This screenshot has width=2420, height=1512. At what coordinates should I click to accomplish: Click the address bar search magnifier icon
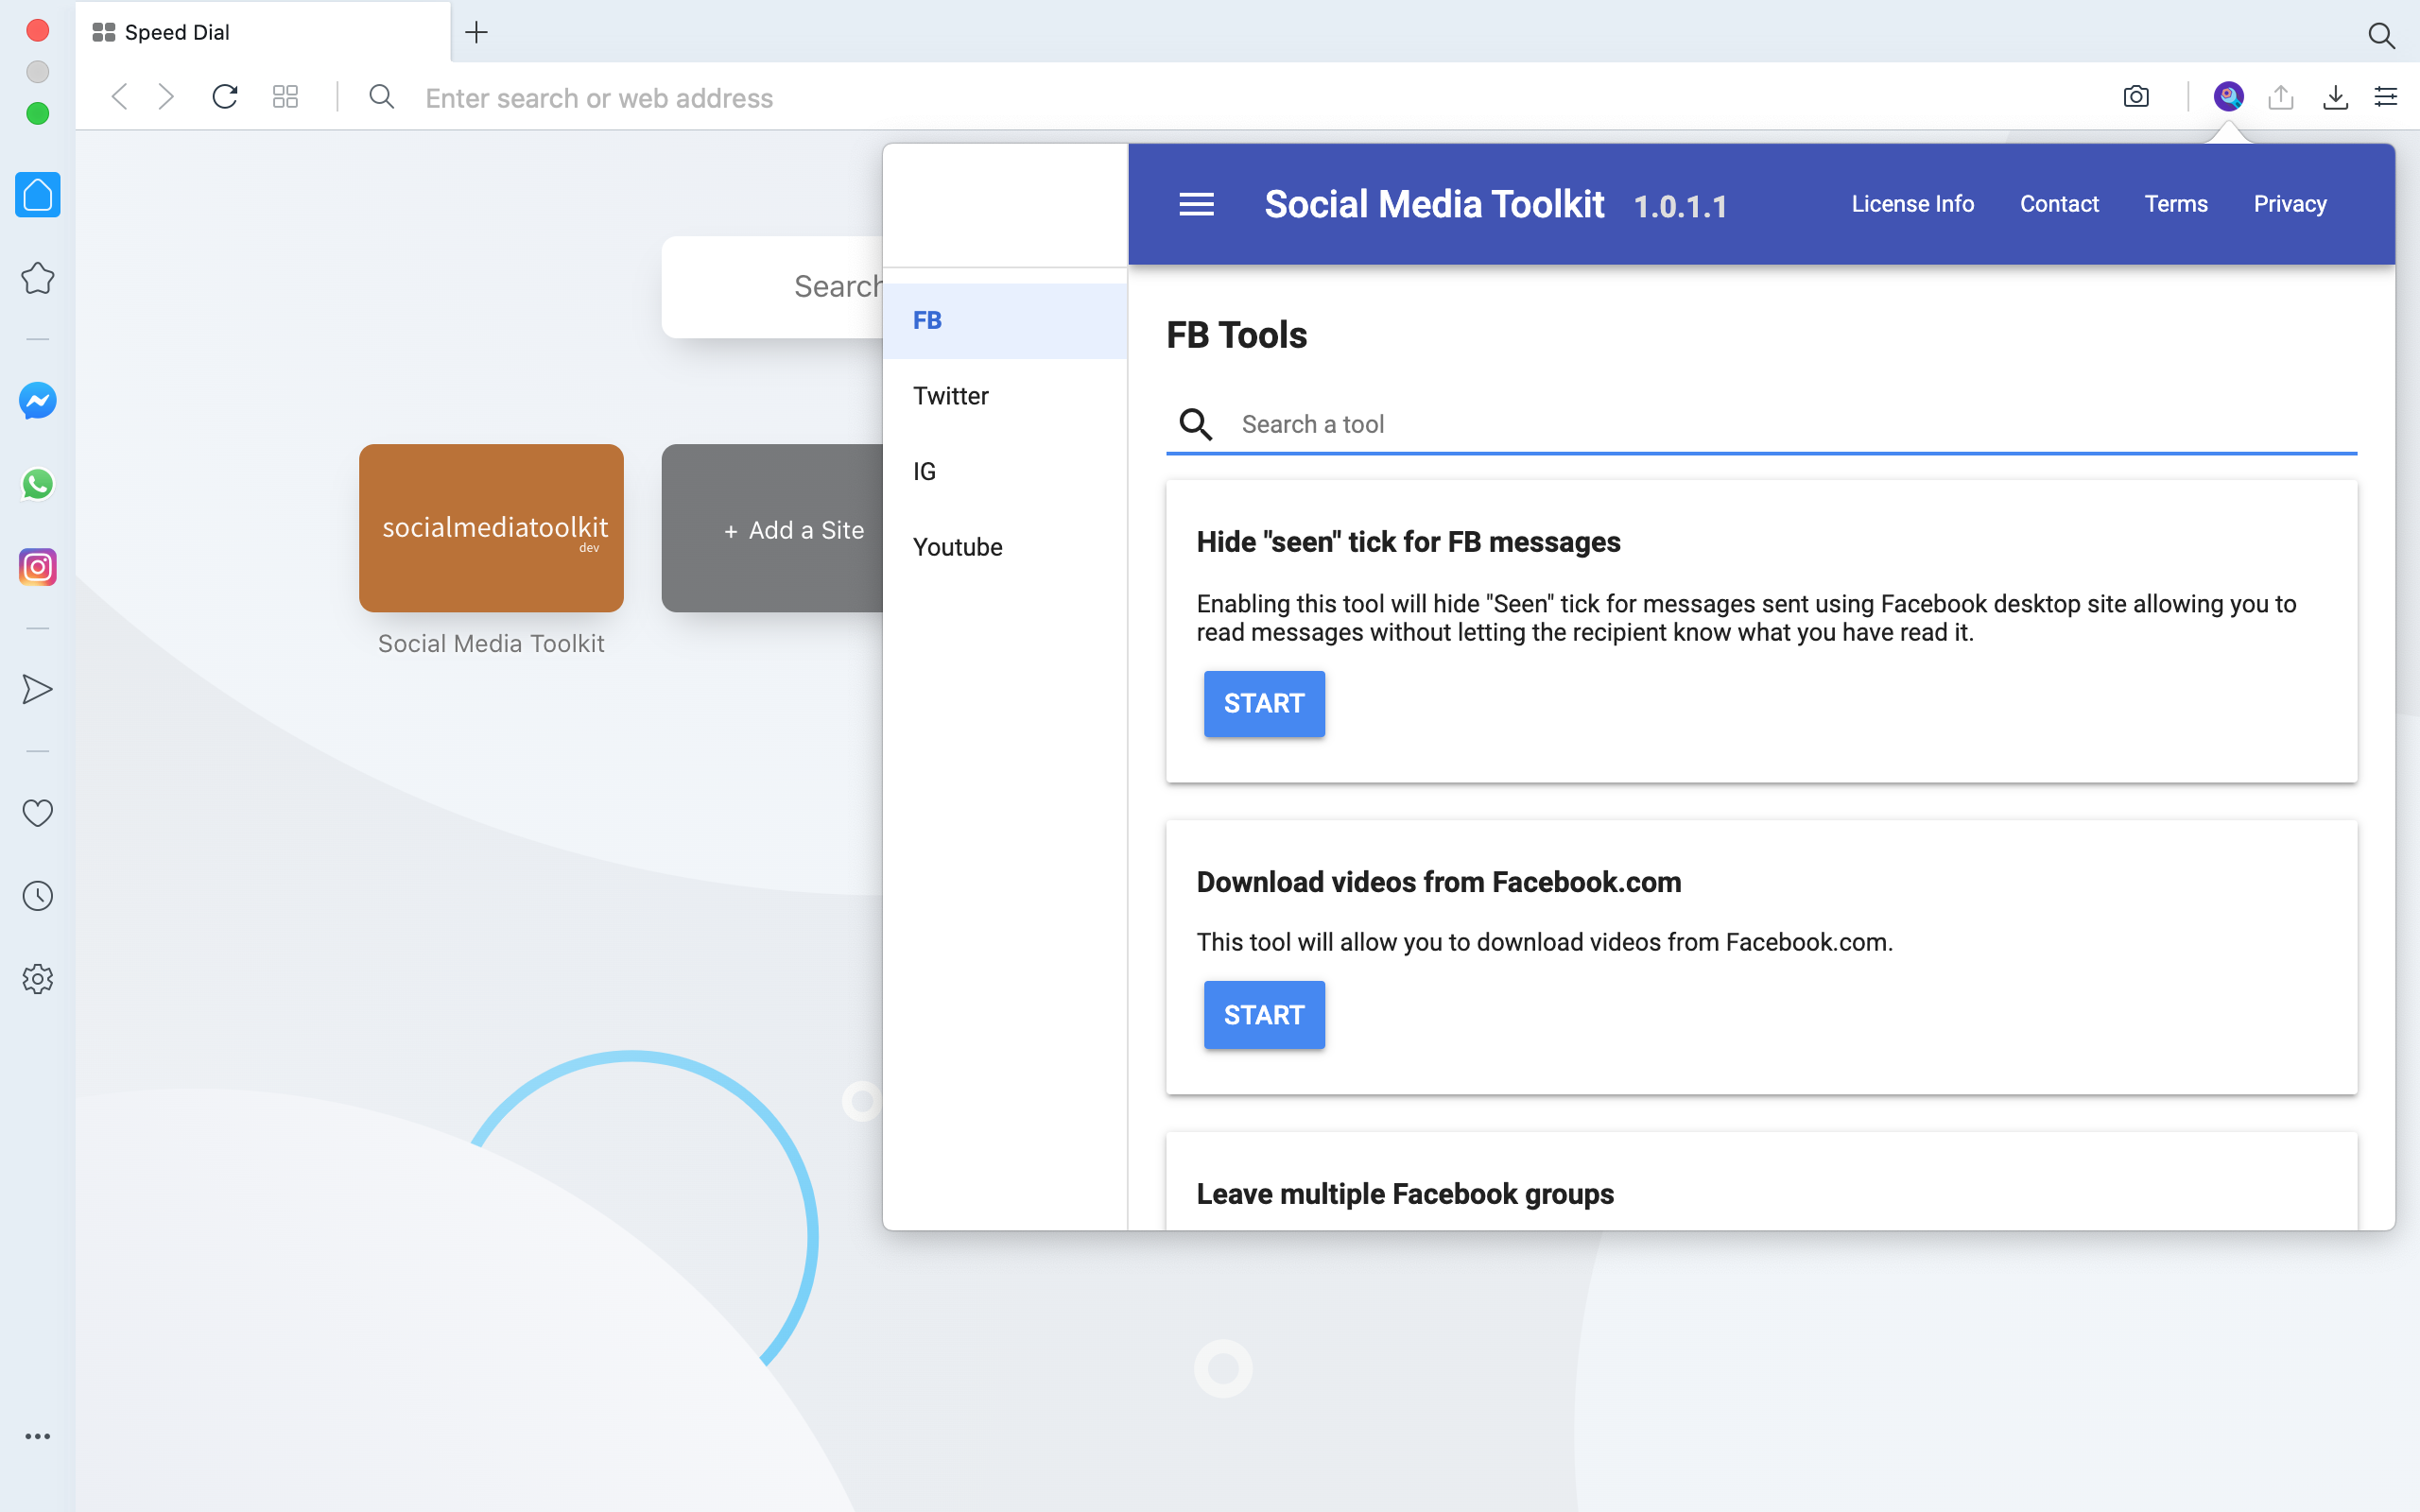(x=382, y=97)
